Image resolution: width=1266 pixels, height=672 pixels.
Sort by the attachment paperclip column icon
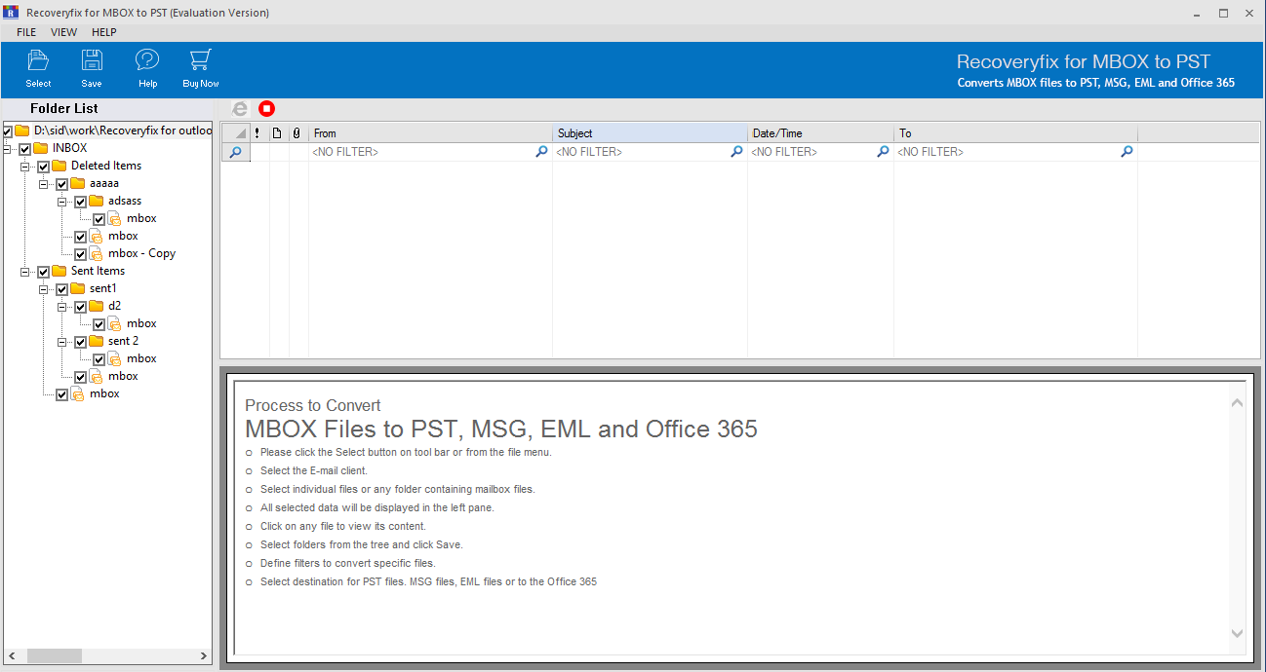click(x=297, y=133)
